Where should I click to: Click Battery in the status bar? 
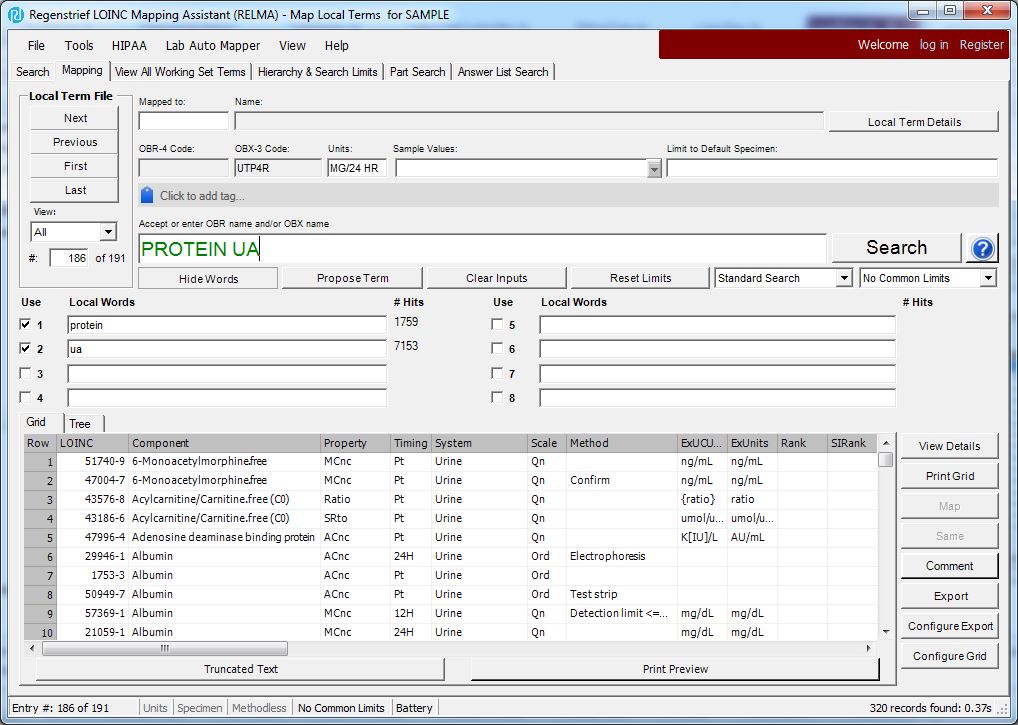click(414, 708)
